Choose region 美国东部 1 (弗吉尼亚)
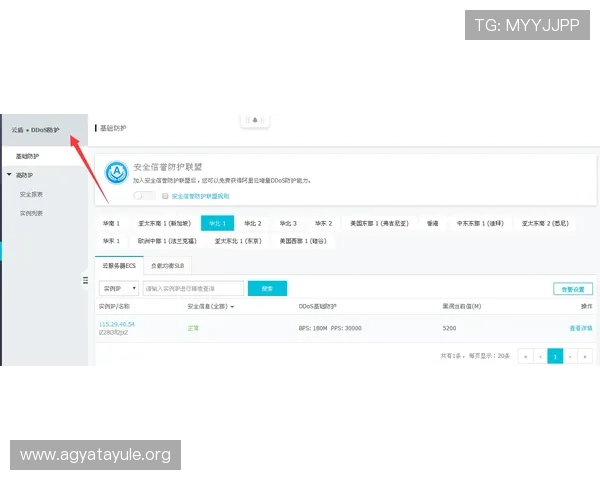The image size is (600, 480). [x=379, y=223]
